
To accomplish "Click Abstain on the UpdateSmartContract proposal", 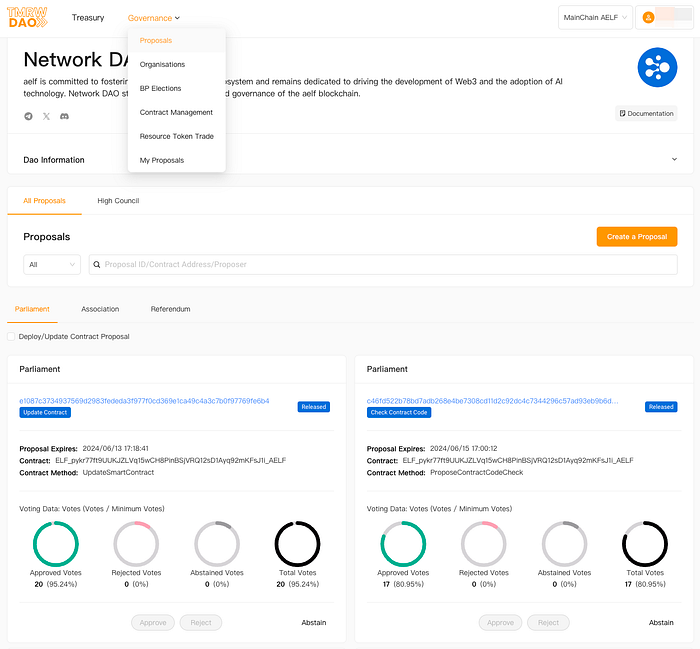I will tap(314, 623).
